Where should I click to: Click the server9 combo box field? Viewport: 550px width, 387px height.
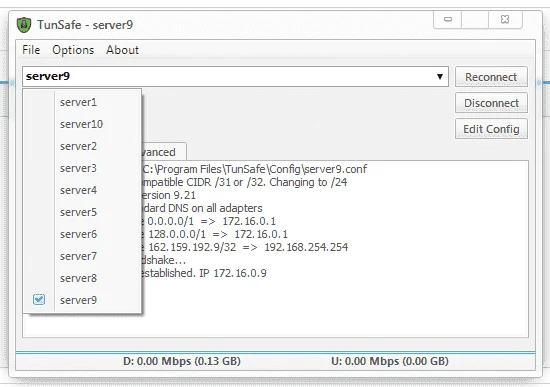coord(235,76)
